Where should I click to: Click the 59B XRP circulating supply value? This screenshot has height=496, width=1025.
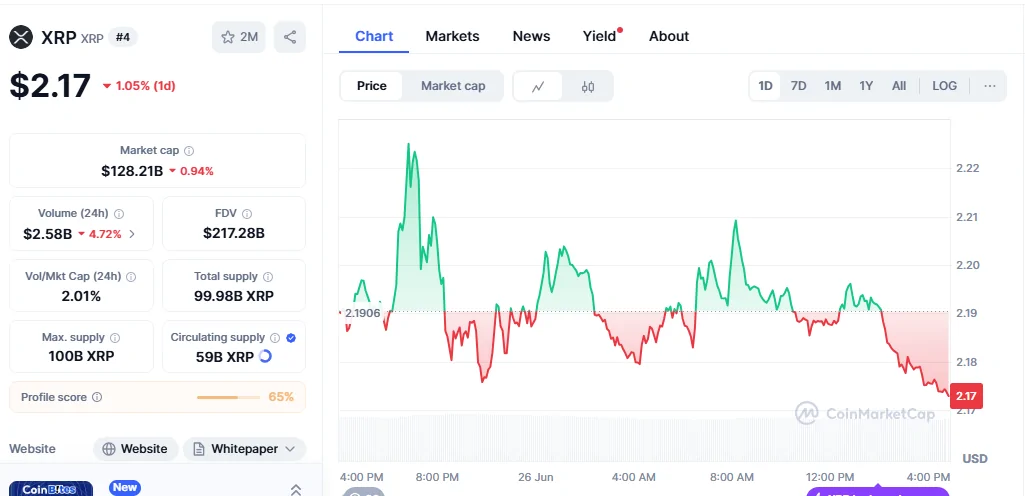[225, 357]
